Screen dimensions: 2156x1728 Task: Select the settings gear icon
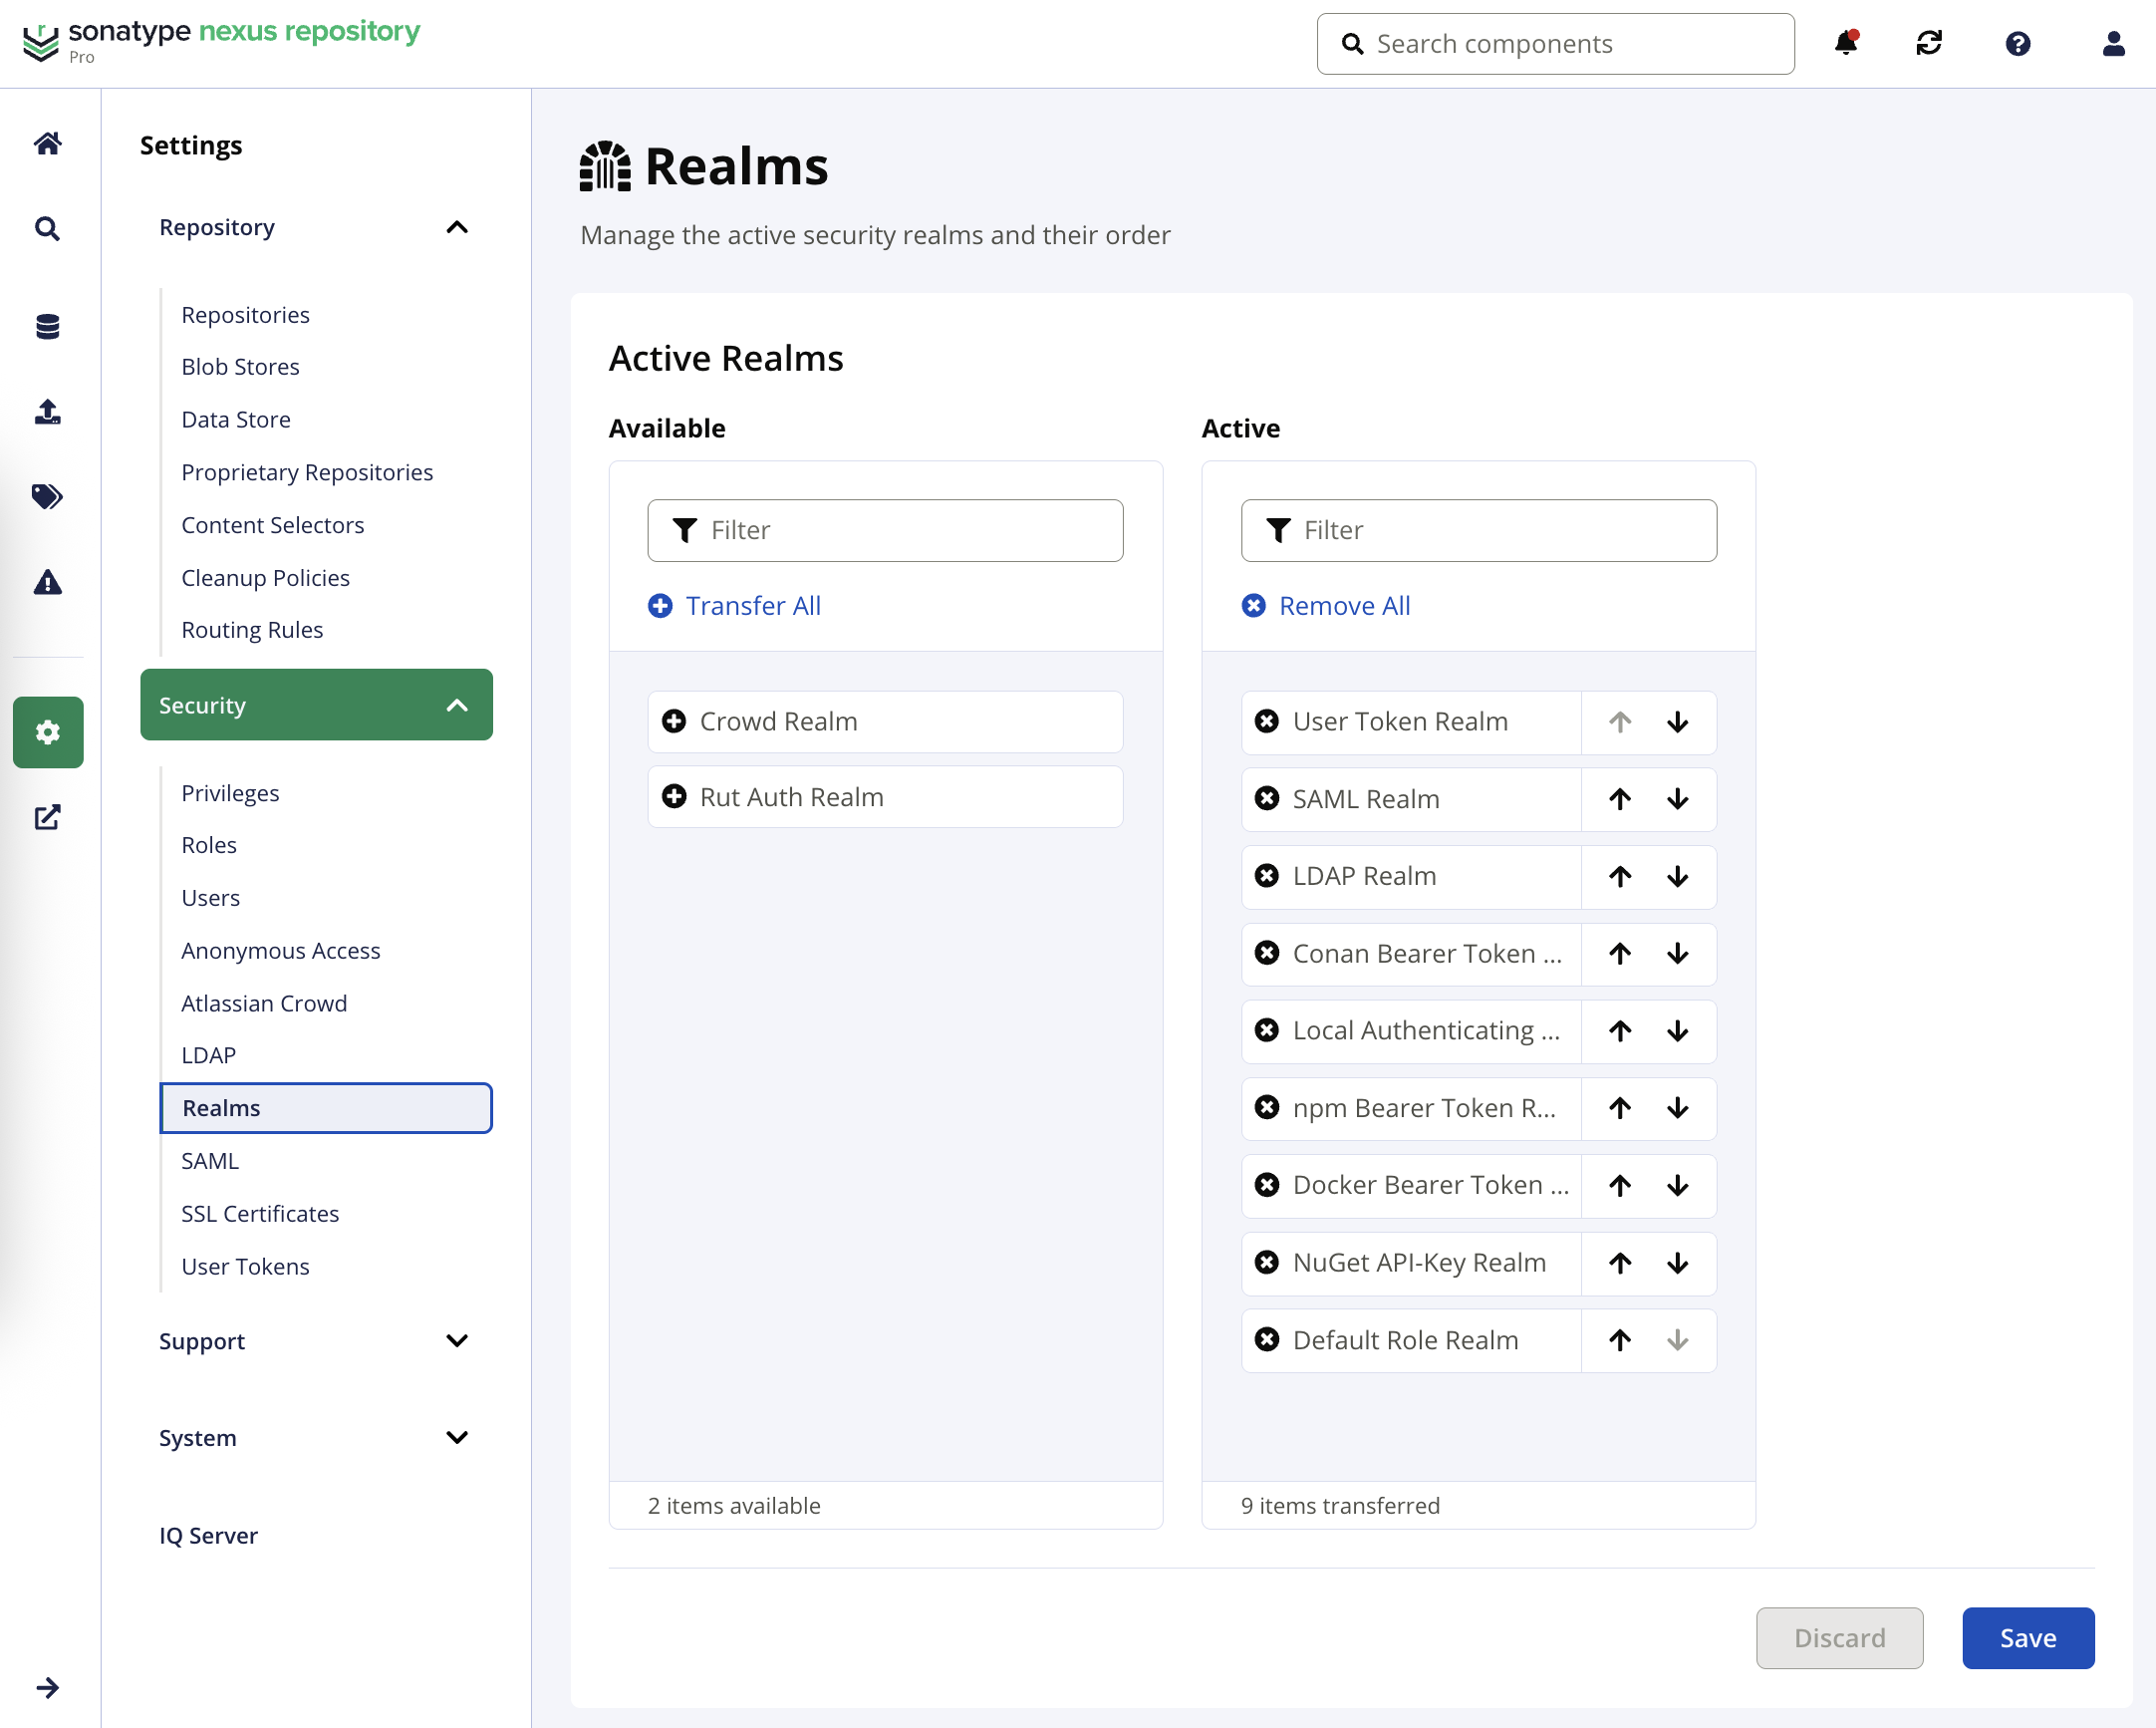48,732
